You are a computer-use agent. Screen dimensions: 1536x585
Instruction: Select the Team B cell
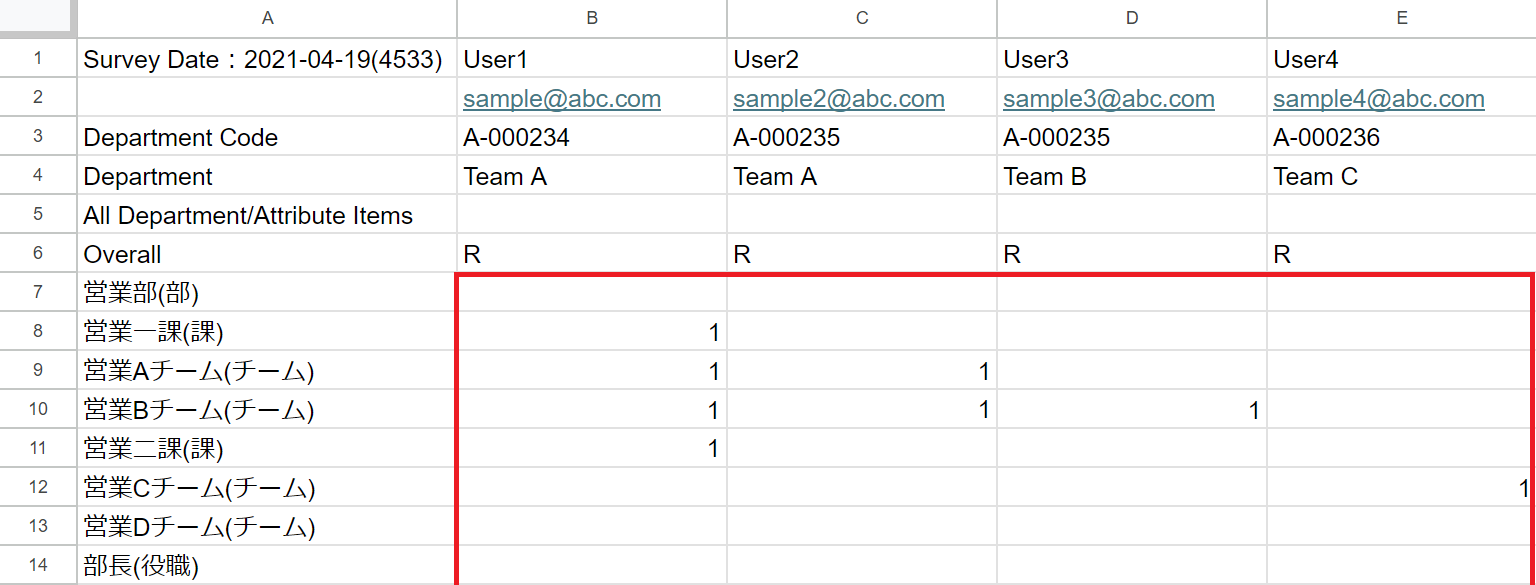pyautogui.click(x=1045, y=177)
